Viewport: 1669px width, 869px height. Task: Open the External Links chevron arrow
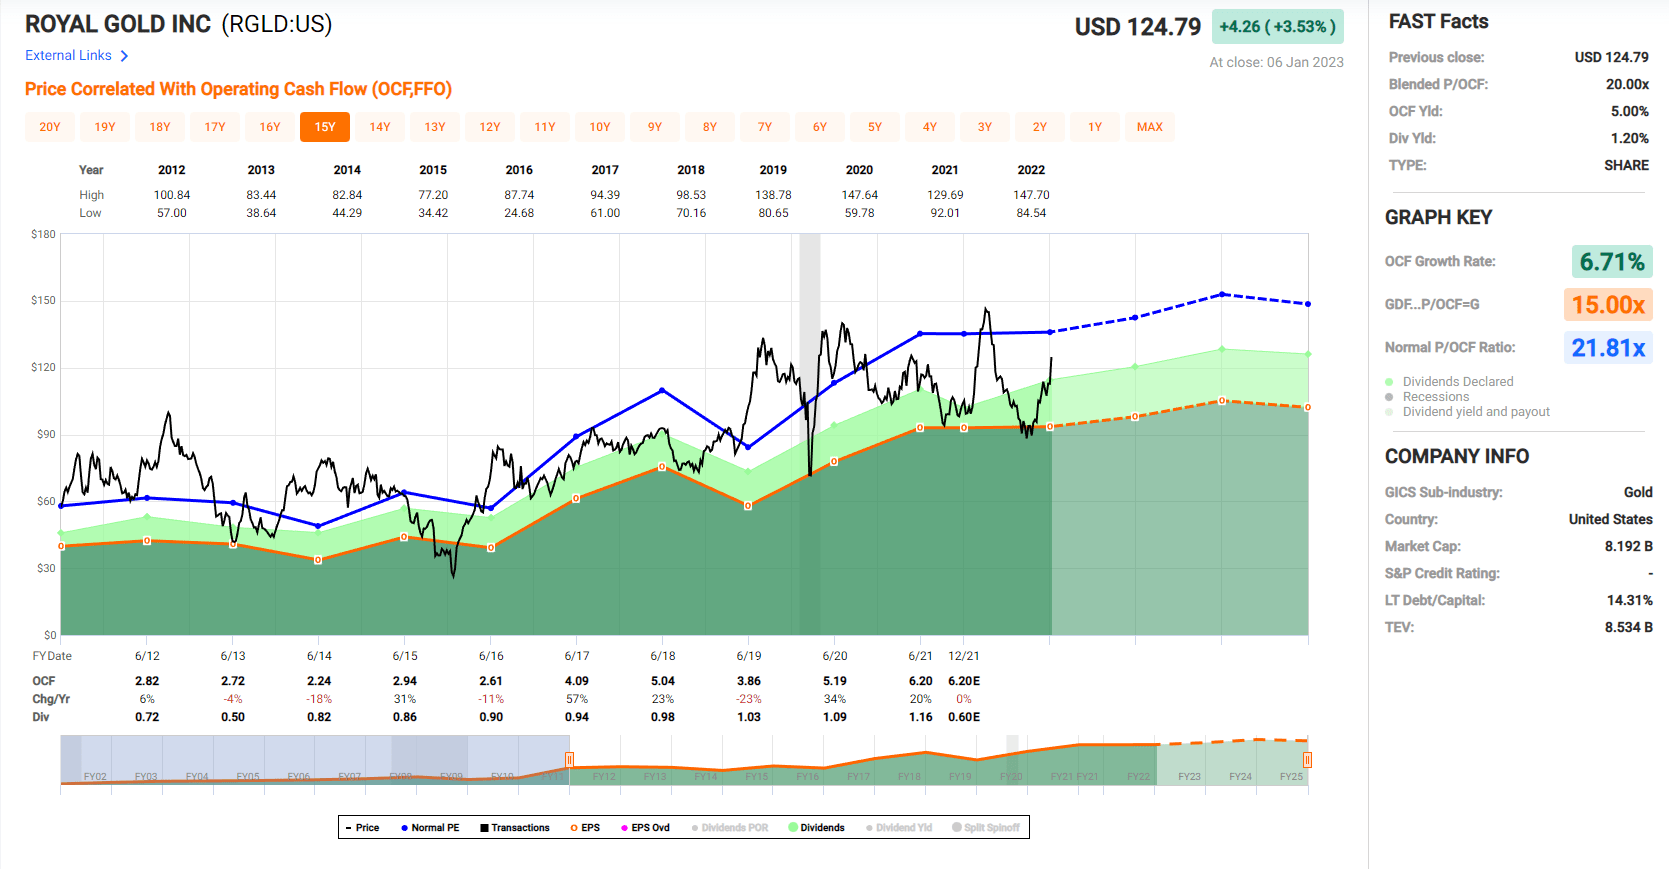124,56
